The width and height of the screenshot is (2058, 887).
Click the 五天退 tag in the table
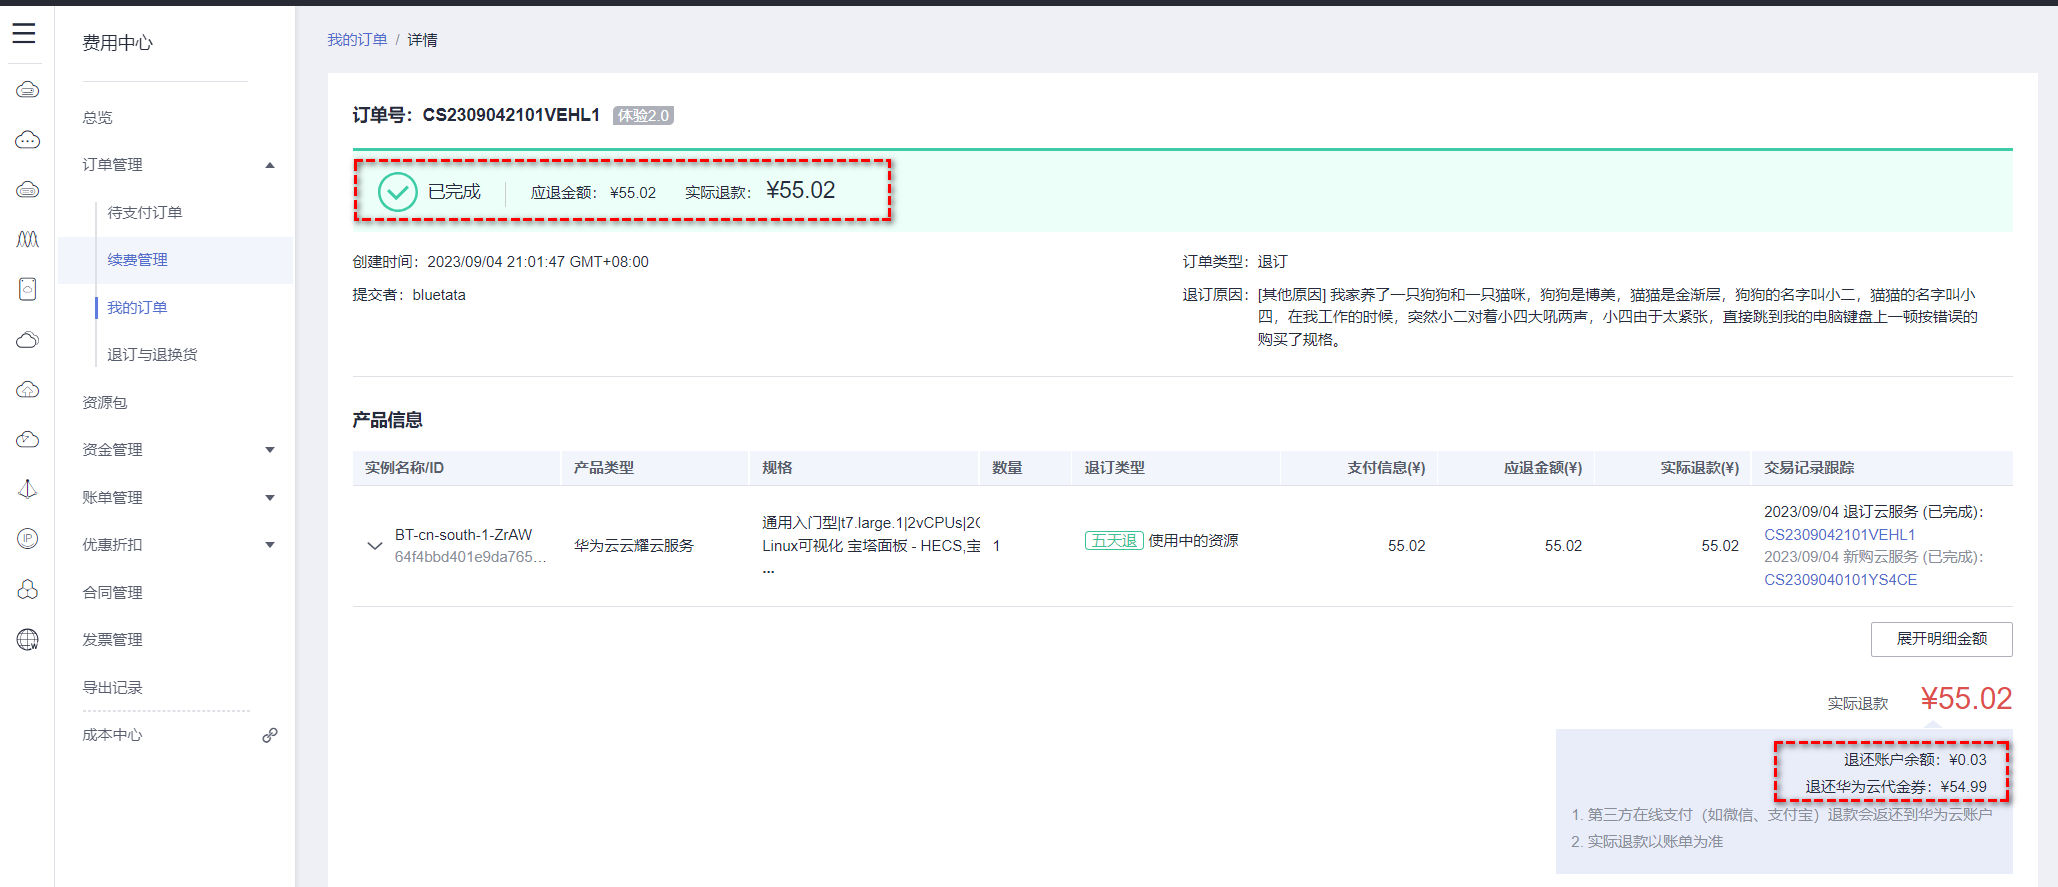pyautogui.click(x=1114, y=541)
